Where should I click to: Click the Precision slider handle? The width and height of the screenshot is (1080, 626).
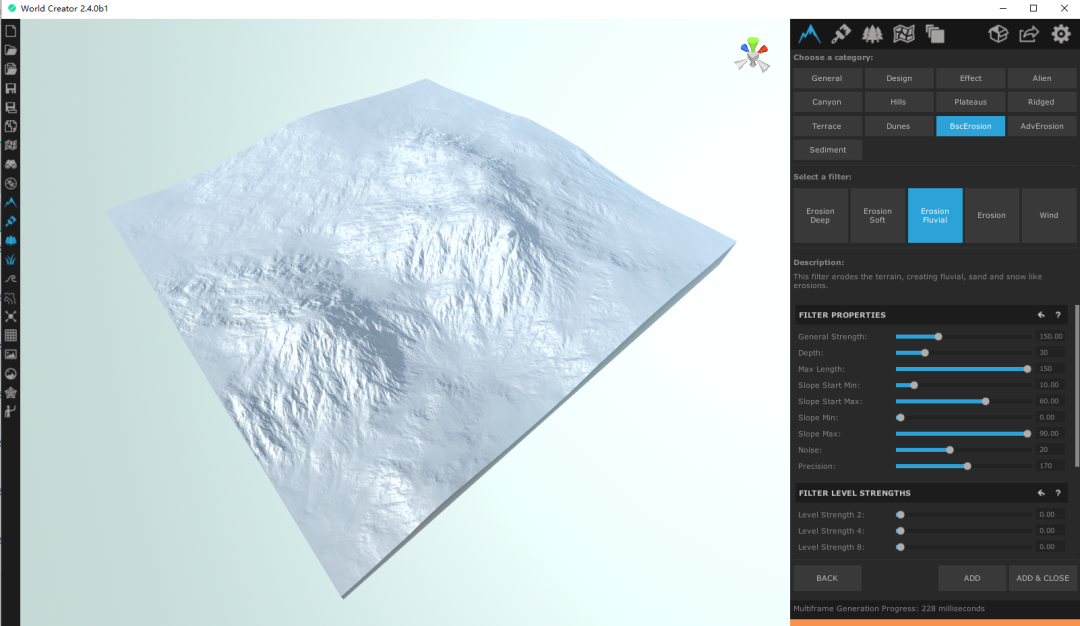968,466
